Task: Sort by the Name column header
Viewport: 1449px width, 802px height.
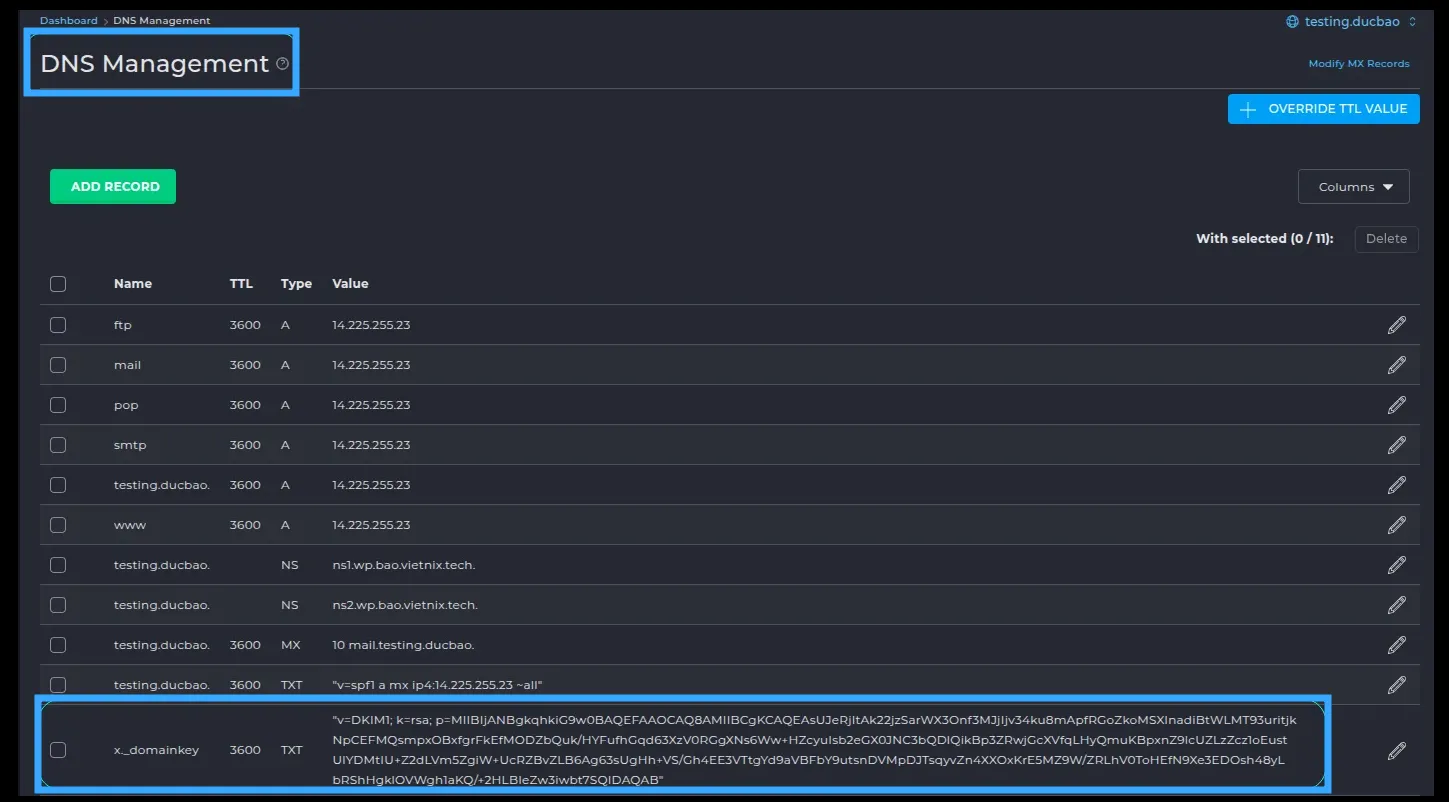Action: coord(133,284)
